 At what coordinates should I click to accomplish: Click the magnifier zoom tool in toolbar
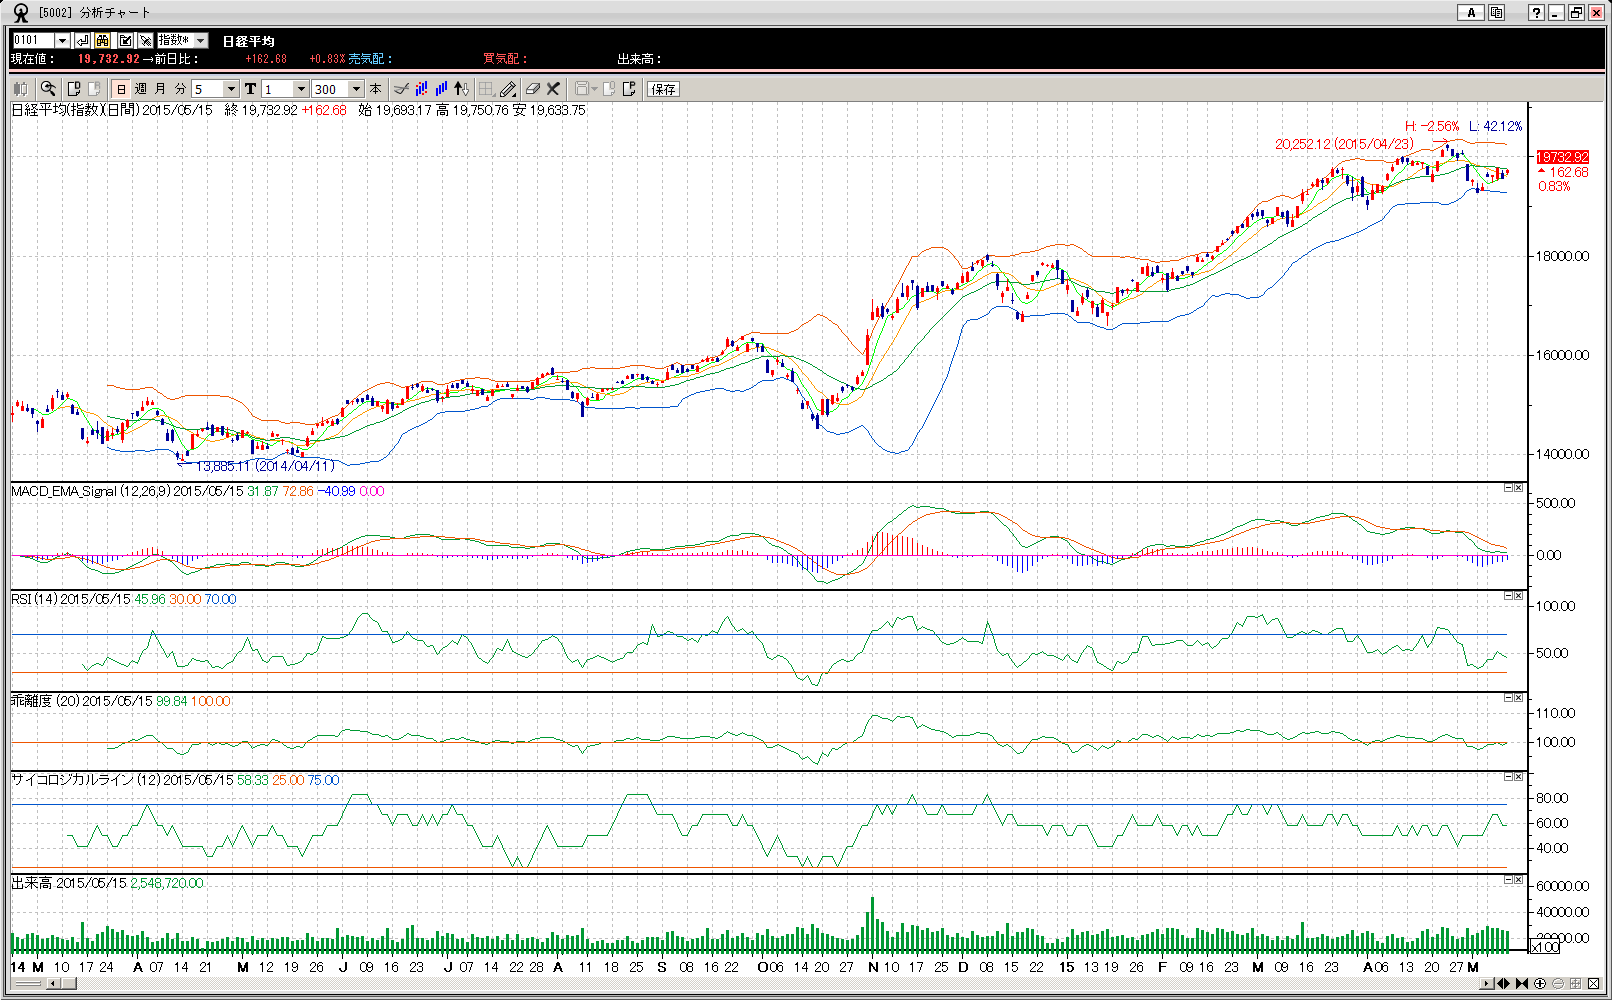47,89
